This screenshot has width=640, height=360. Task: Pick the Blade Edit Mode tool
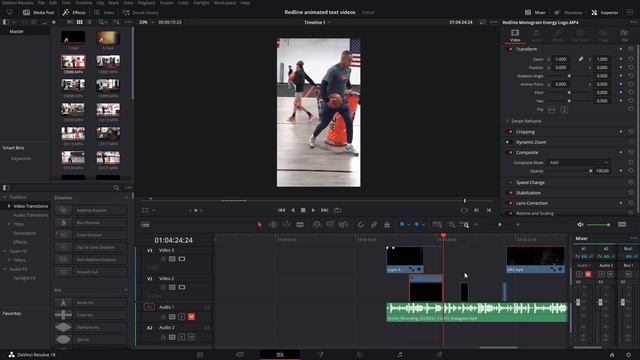(x=300, y=224)
